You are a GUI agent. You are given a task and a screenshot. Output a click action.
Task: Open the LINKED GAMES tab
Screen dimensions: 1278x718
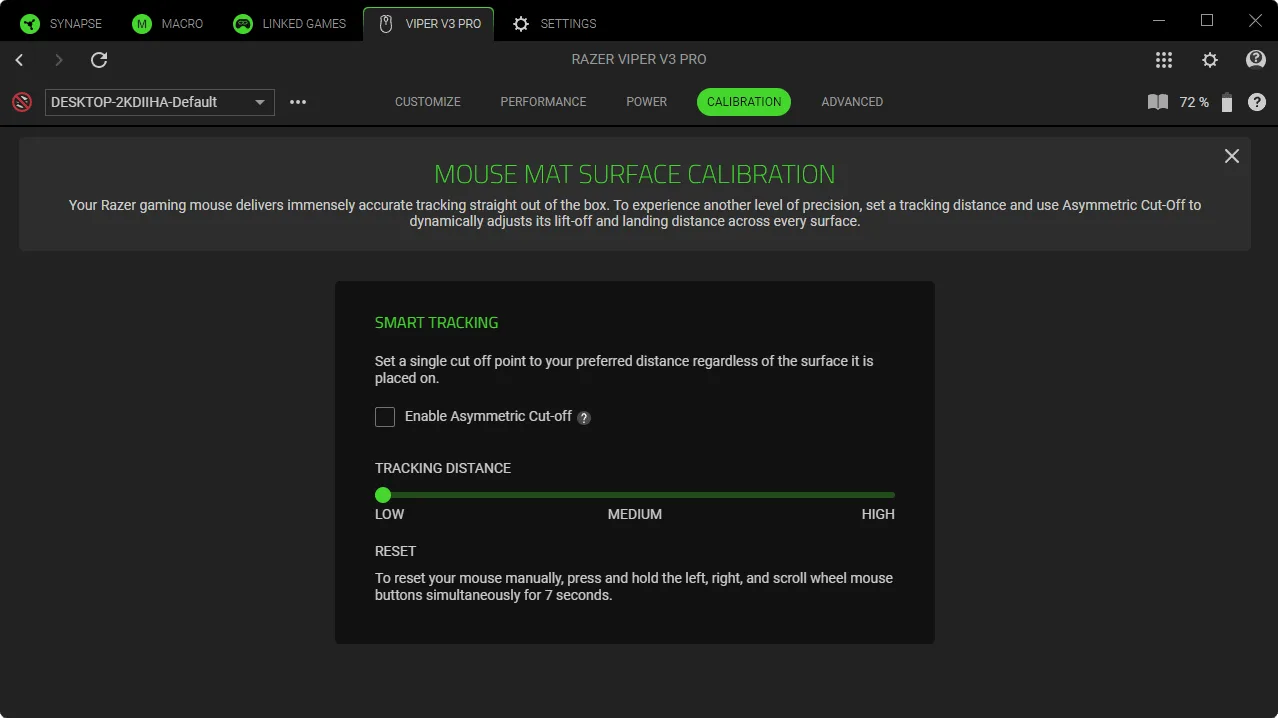(x=290, y=23)
